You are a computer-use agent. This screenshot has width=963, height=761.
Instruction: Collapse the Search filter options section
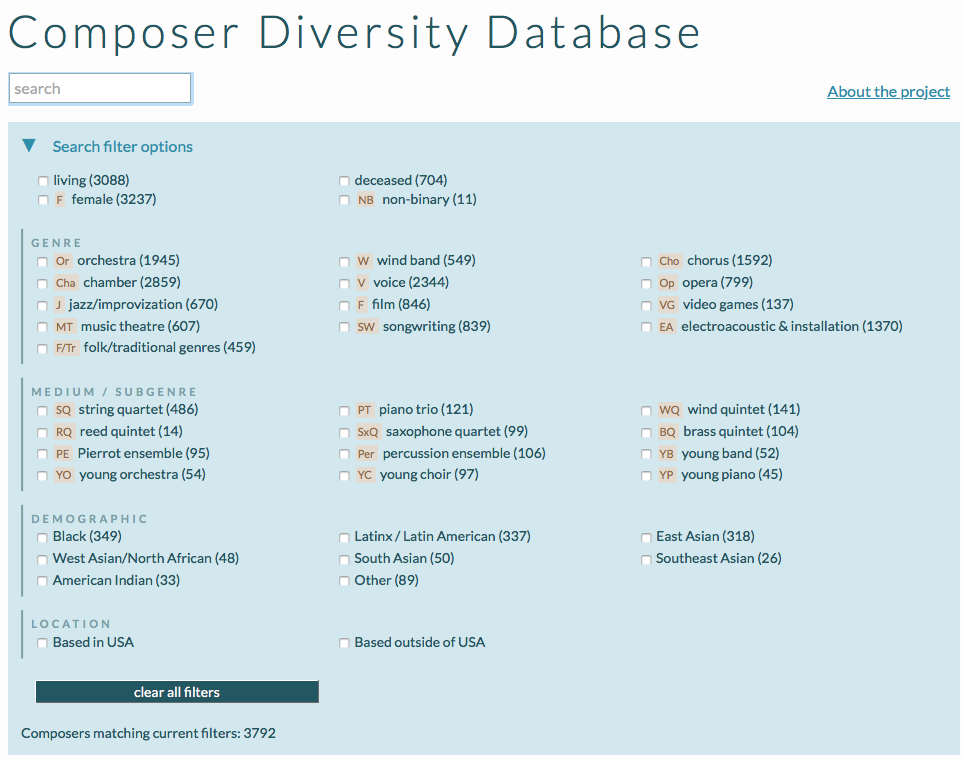pyautogui.click(x=29, y=146)
